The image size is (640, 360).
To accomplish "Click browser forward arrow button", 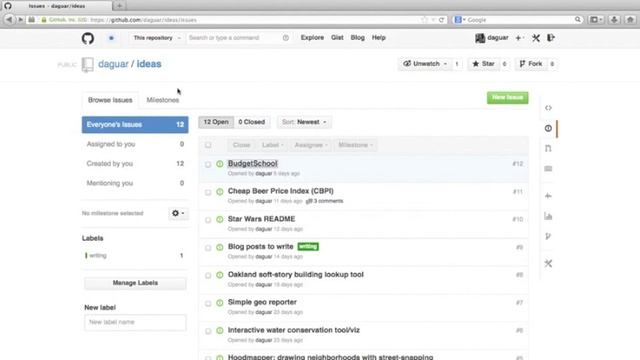I will pos(20,20).
